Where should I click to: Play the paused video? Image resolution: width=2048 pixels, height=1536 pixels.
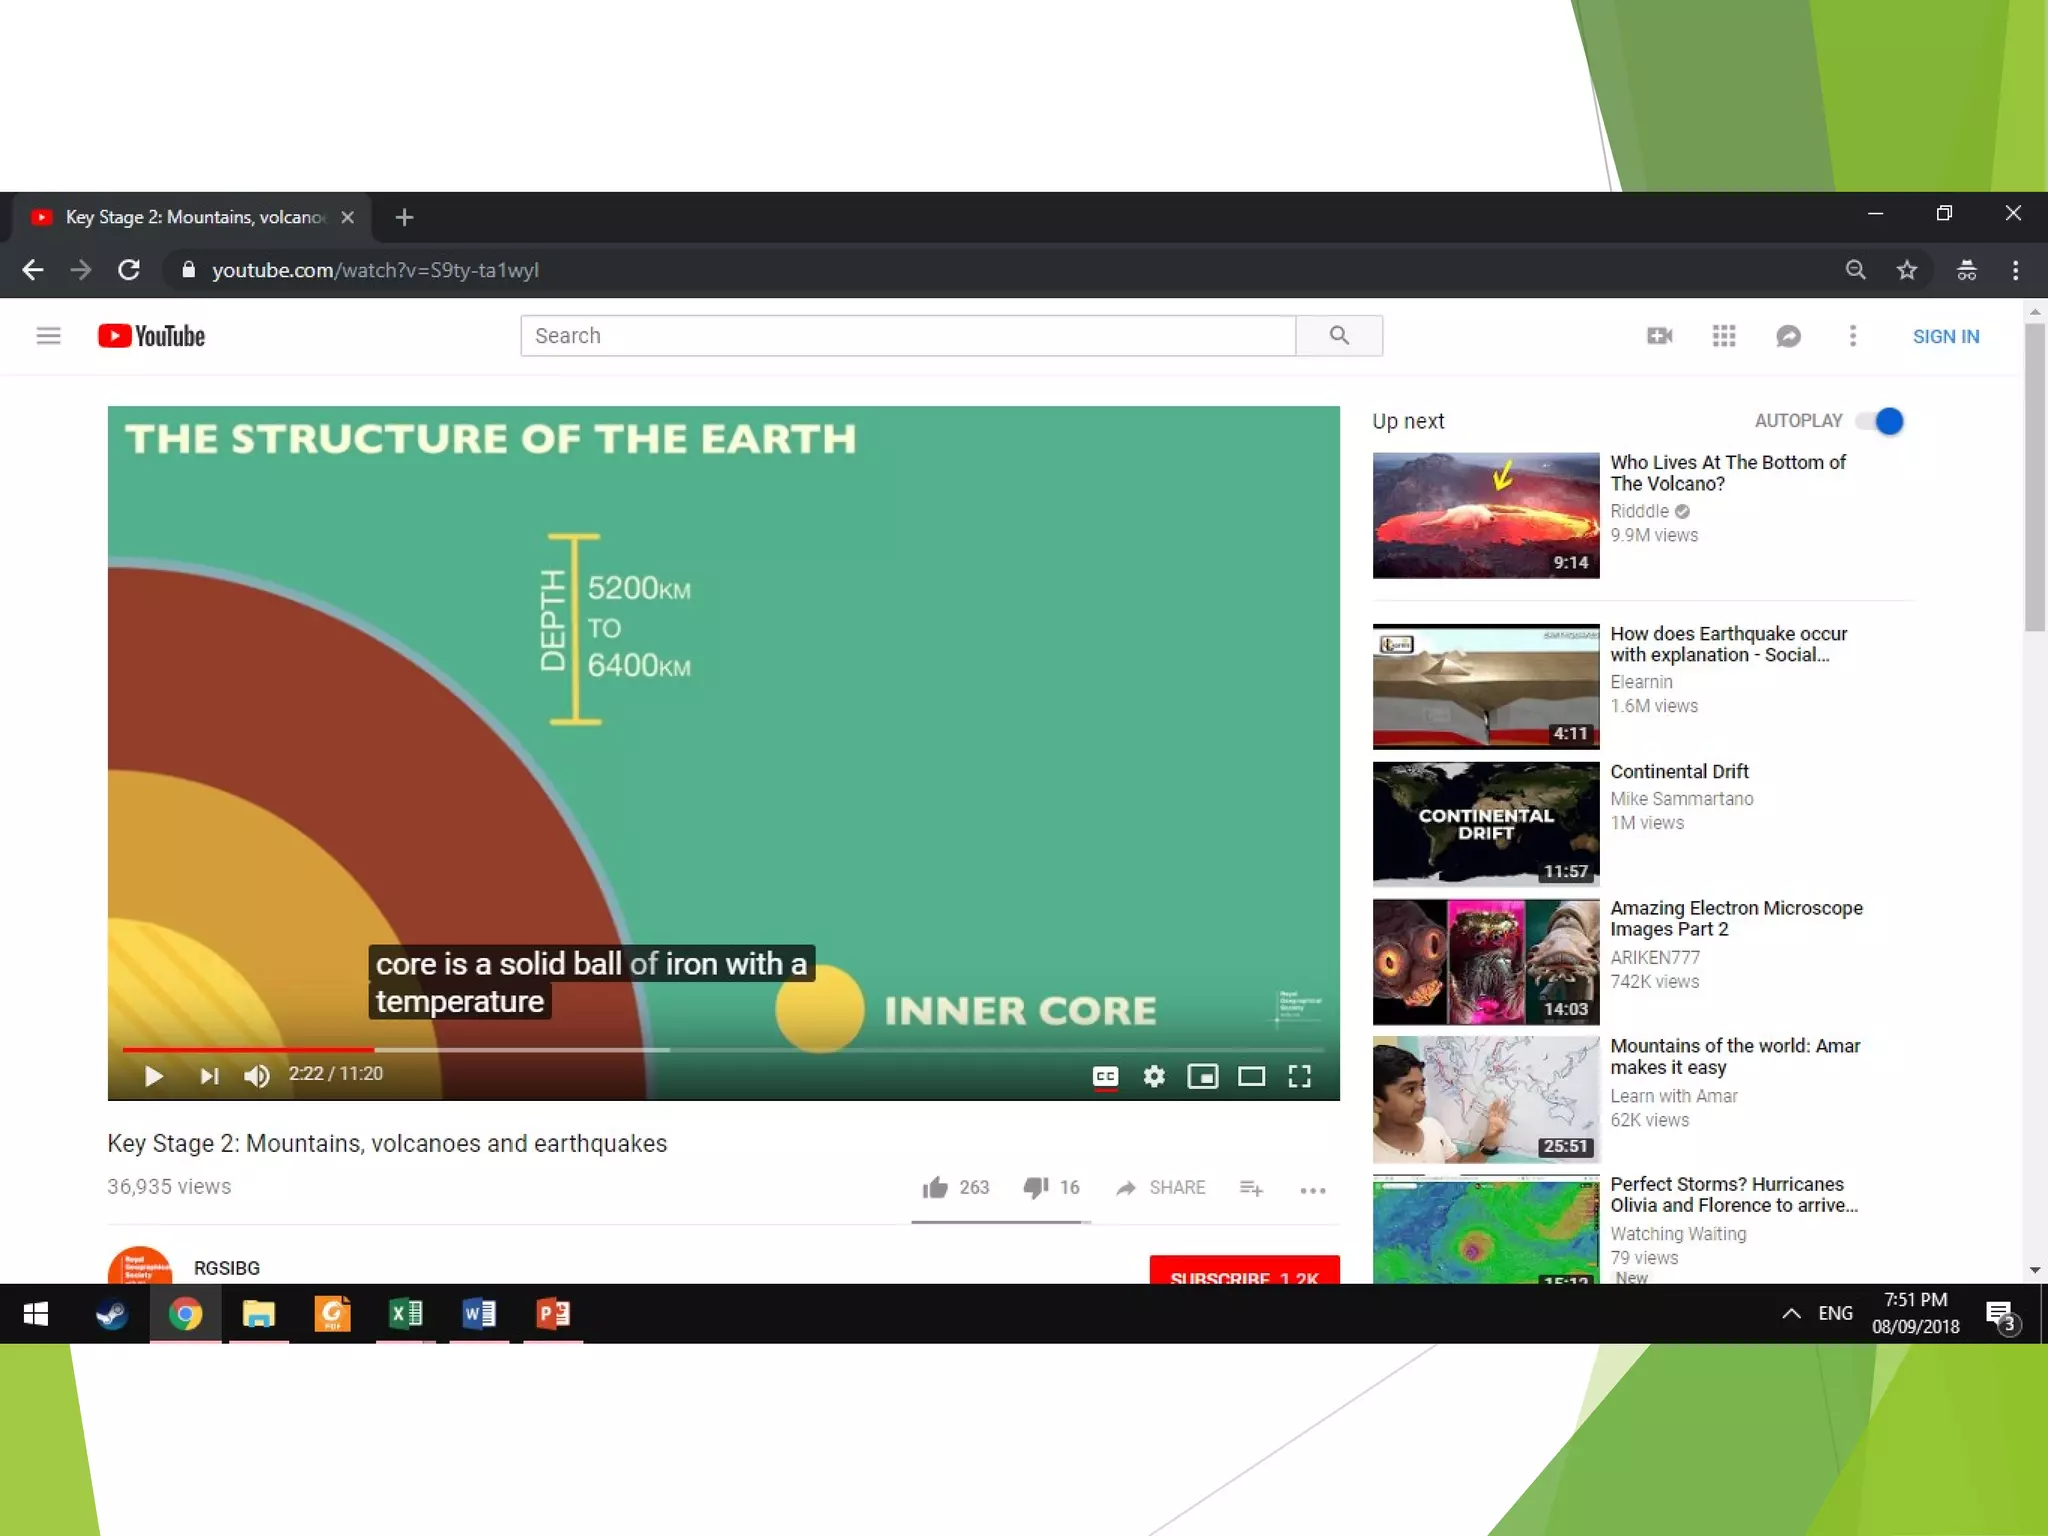(x=153, y=1076)
